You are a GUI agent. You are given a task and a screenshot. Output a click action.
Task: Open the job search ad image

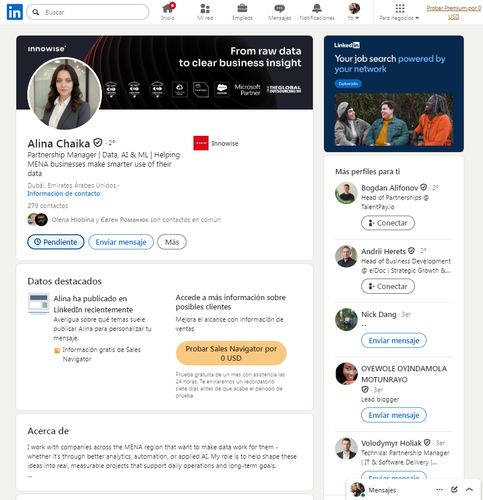[x=394, y=120]
